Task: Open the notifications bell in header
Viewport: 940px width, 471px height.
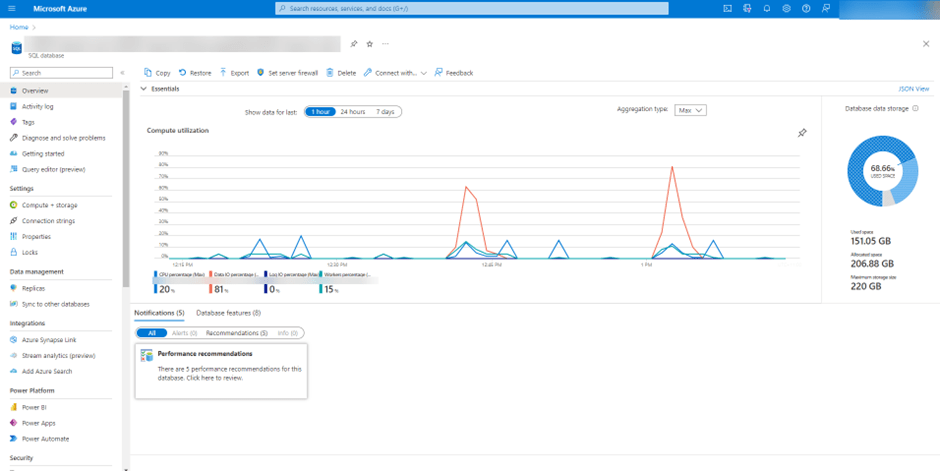Action: coord(767,8)
